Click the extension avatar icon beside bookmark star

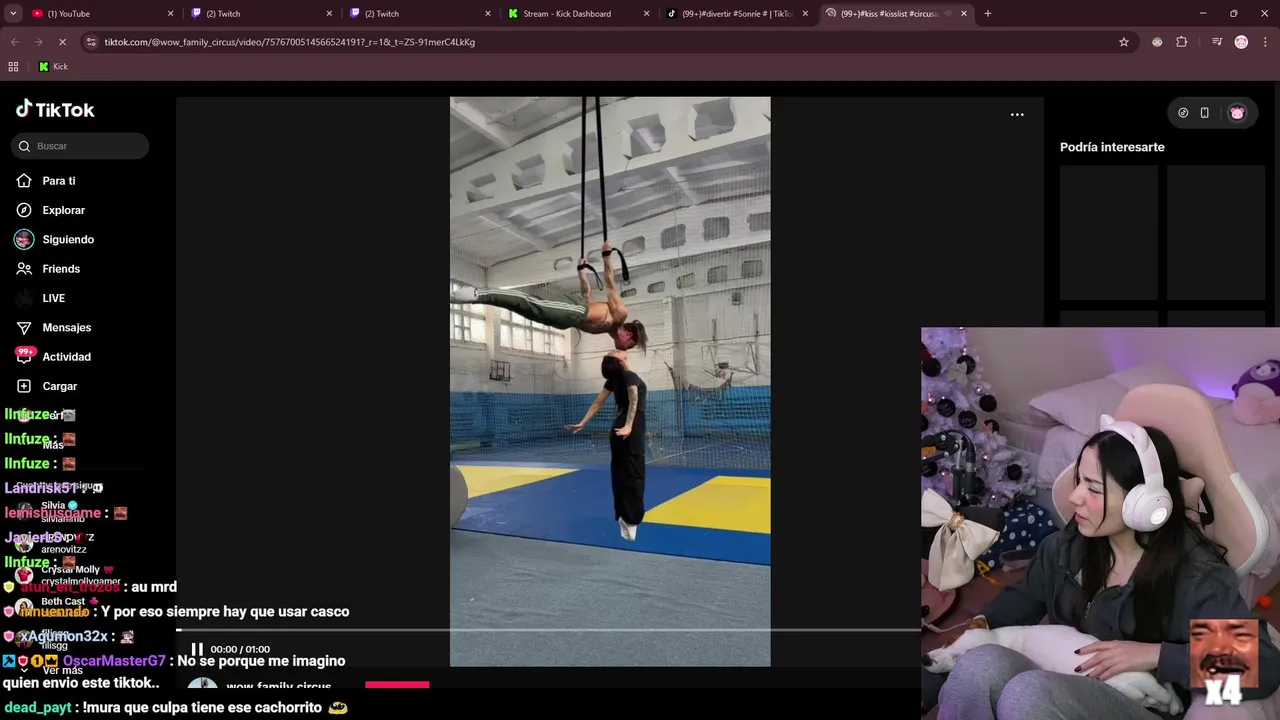tap(1157, 42)
